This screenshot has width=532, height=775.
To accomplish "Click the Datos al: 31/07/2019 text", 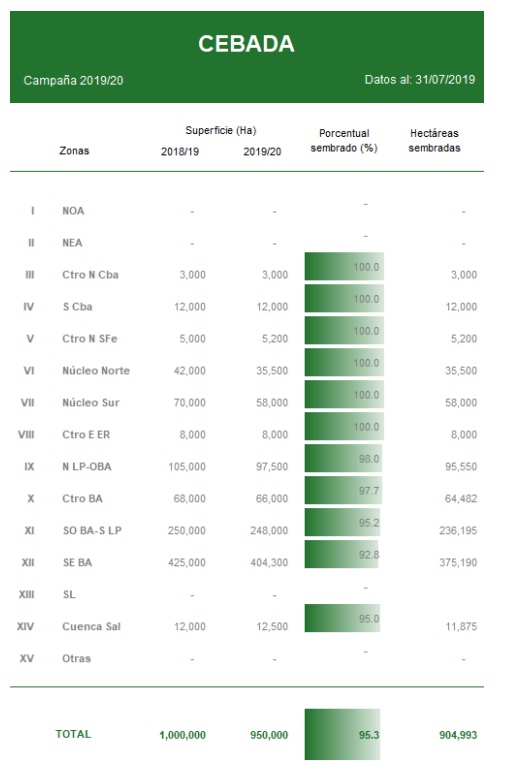I will click(420, 80).
